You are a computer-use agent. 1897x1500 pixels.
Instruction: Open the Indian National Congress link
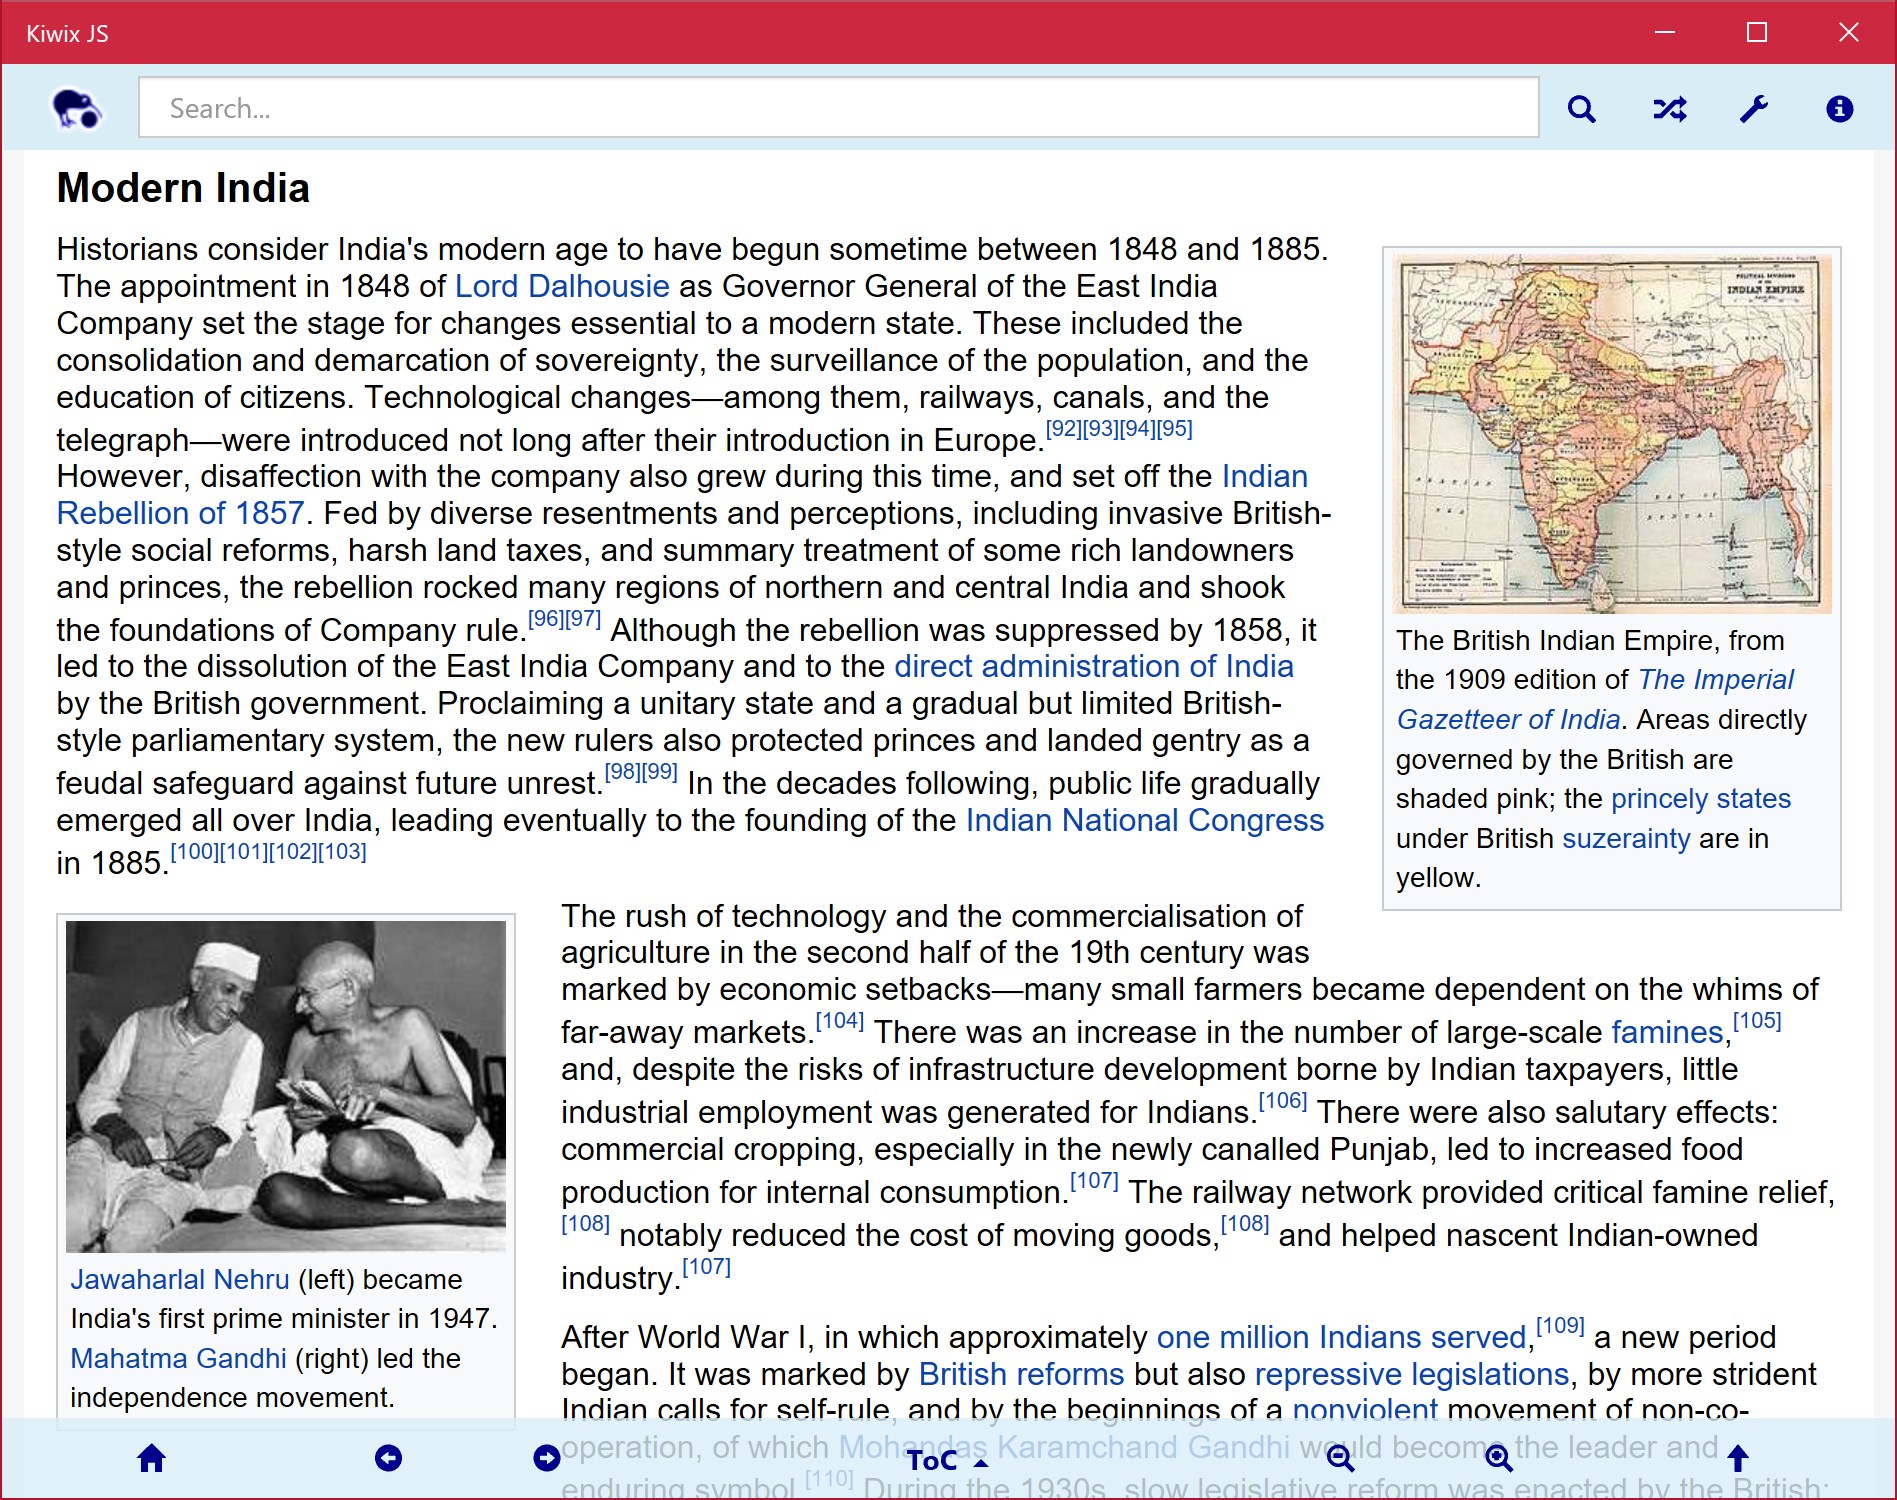(1143, 820)
